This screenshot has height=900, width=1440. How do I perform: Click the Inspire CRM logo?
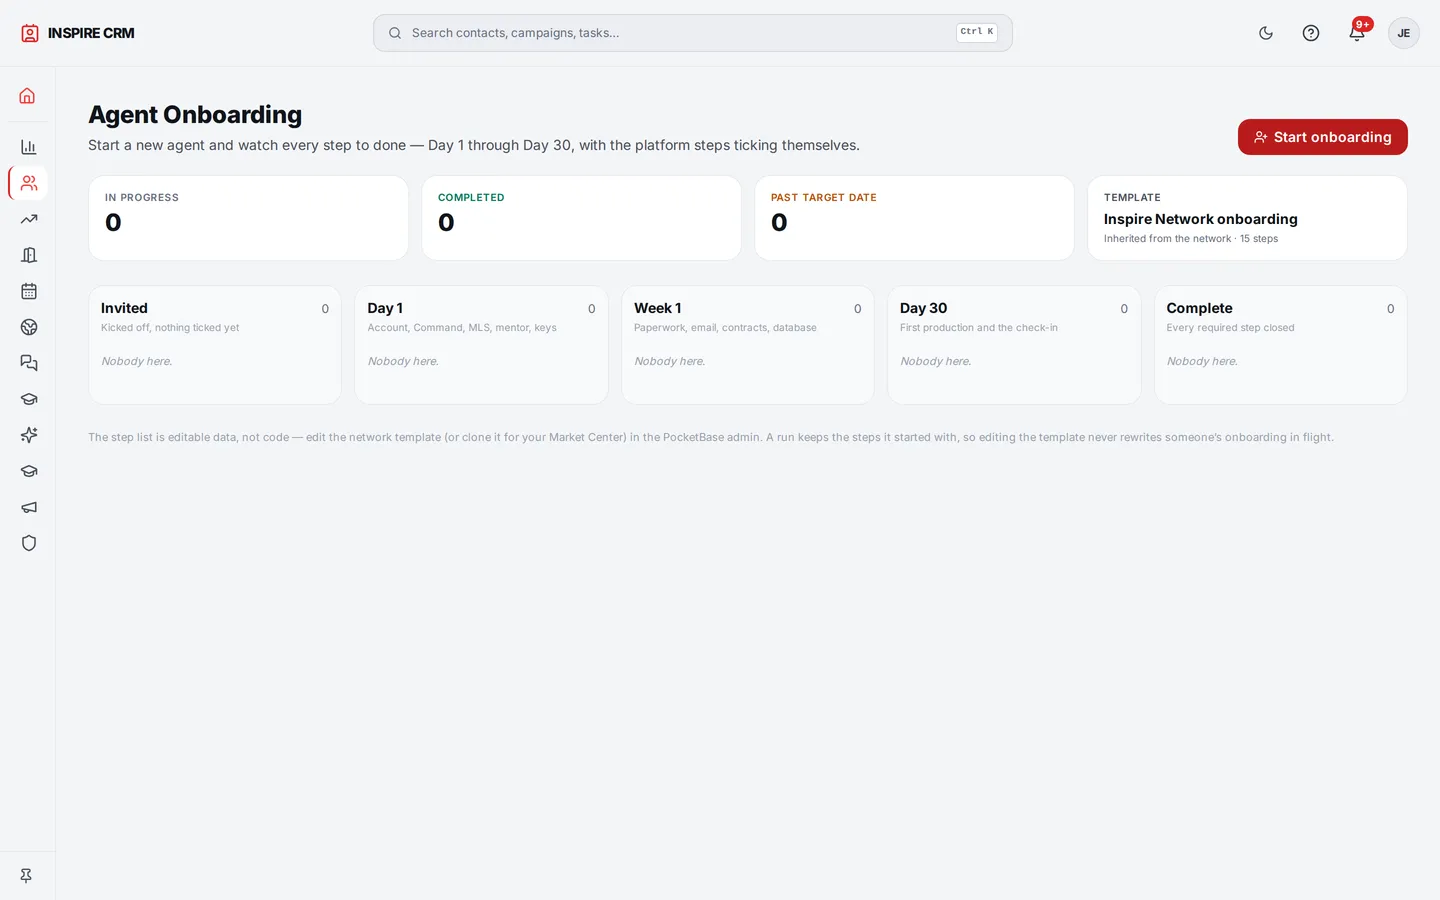tap(78, 33)
